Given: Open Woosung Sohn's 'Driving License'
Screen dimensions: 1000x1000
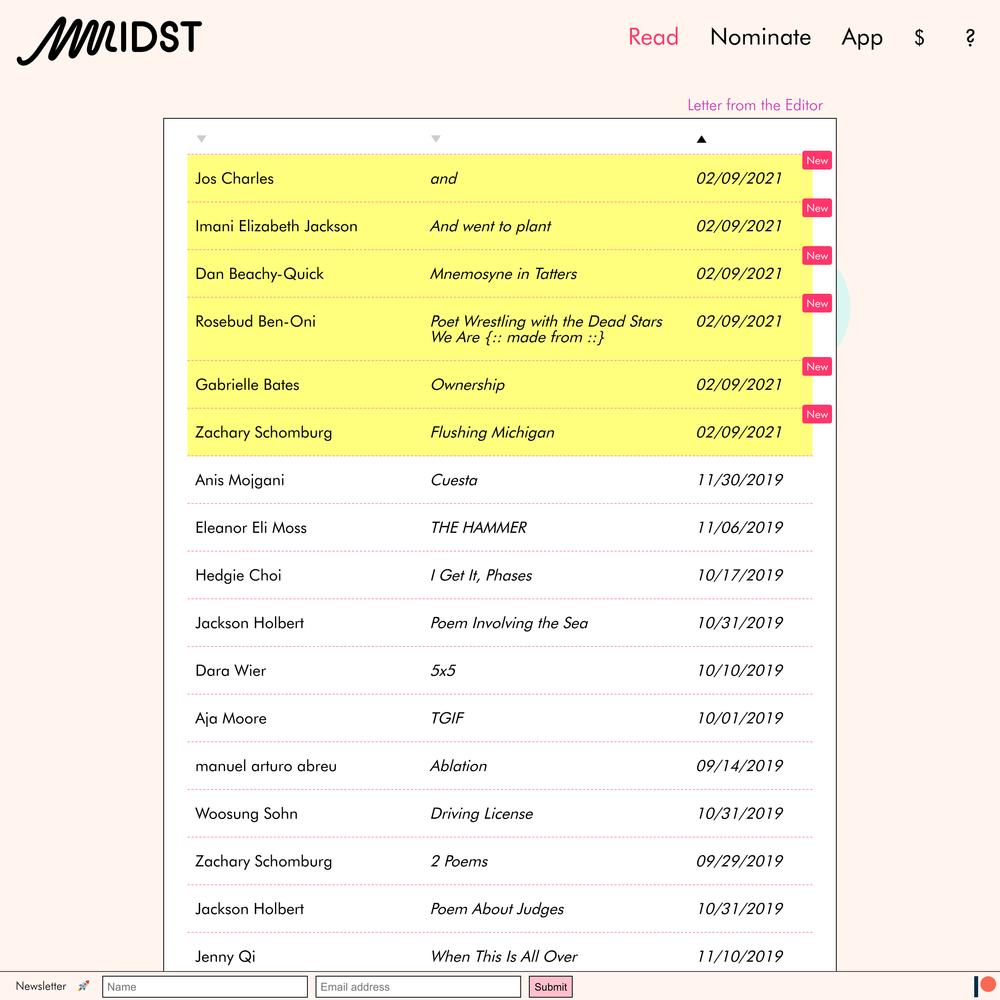Looking at the screenshot, I should pos(482,814).
